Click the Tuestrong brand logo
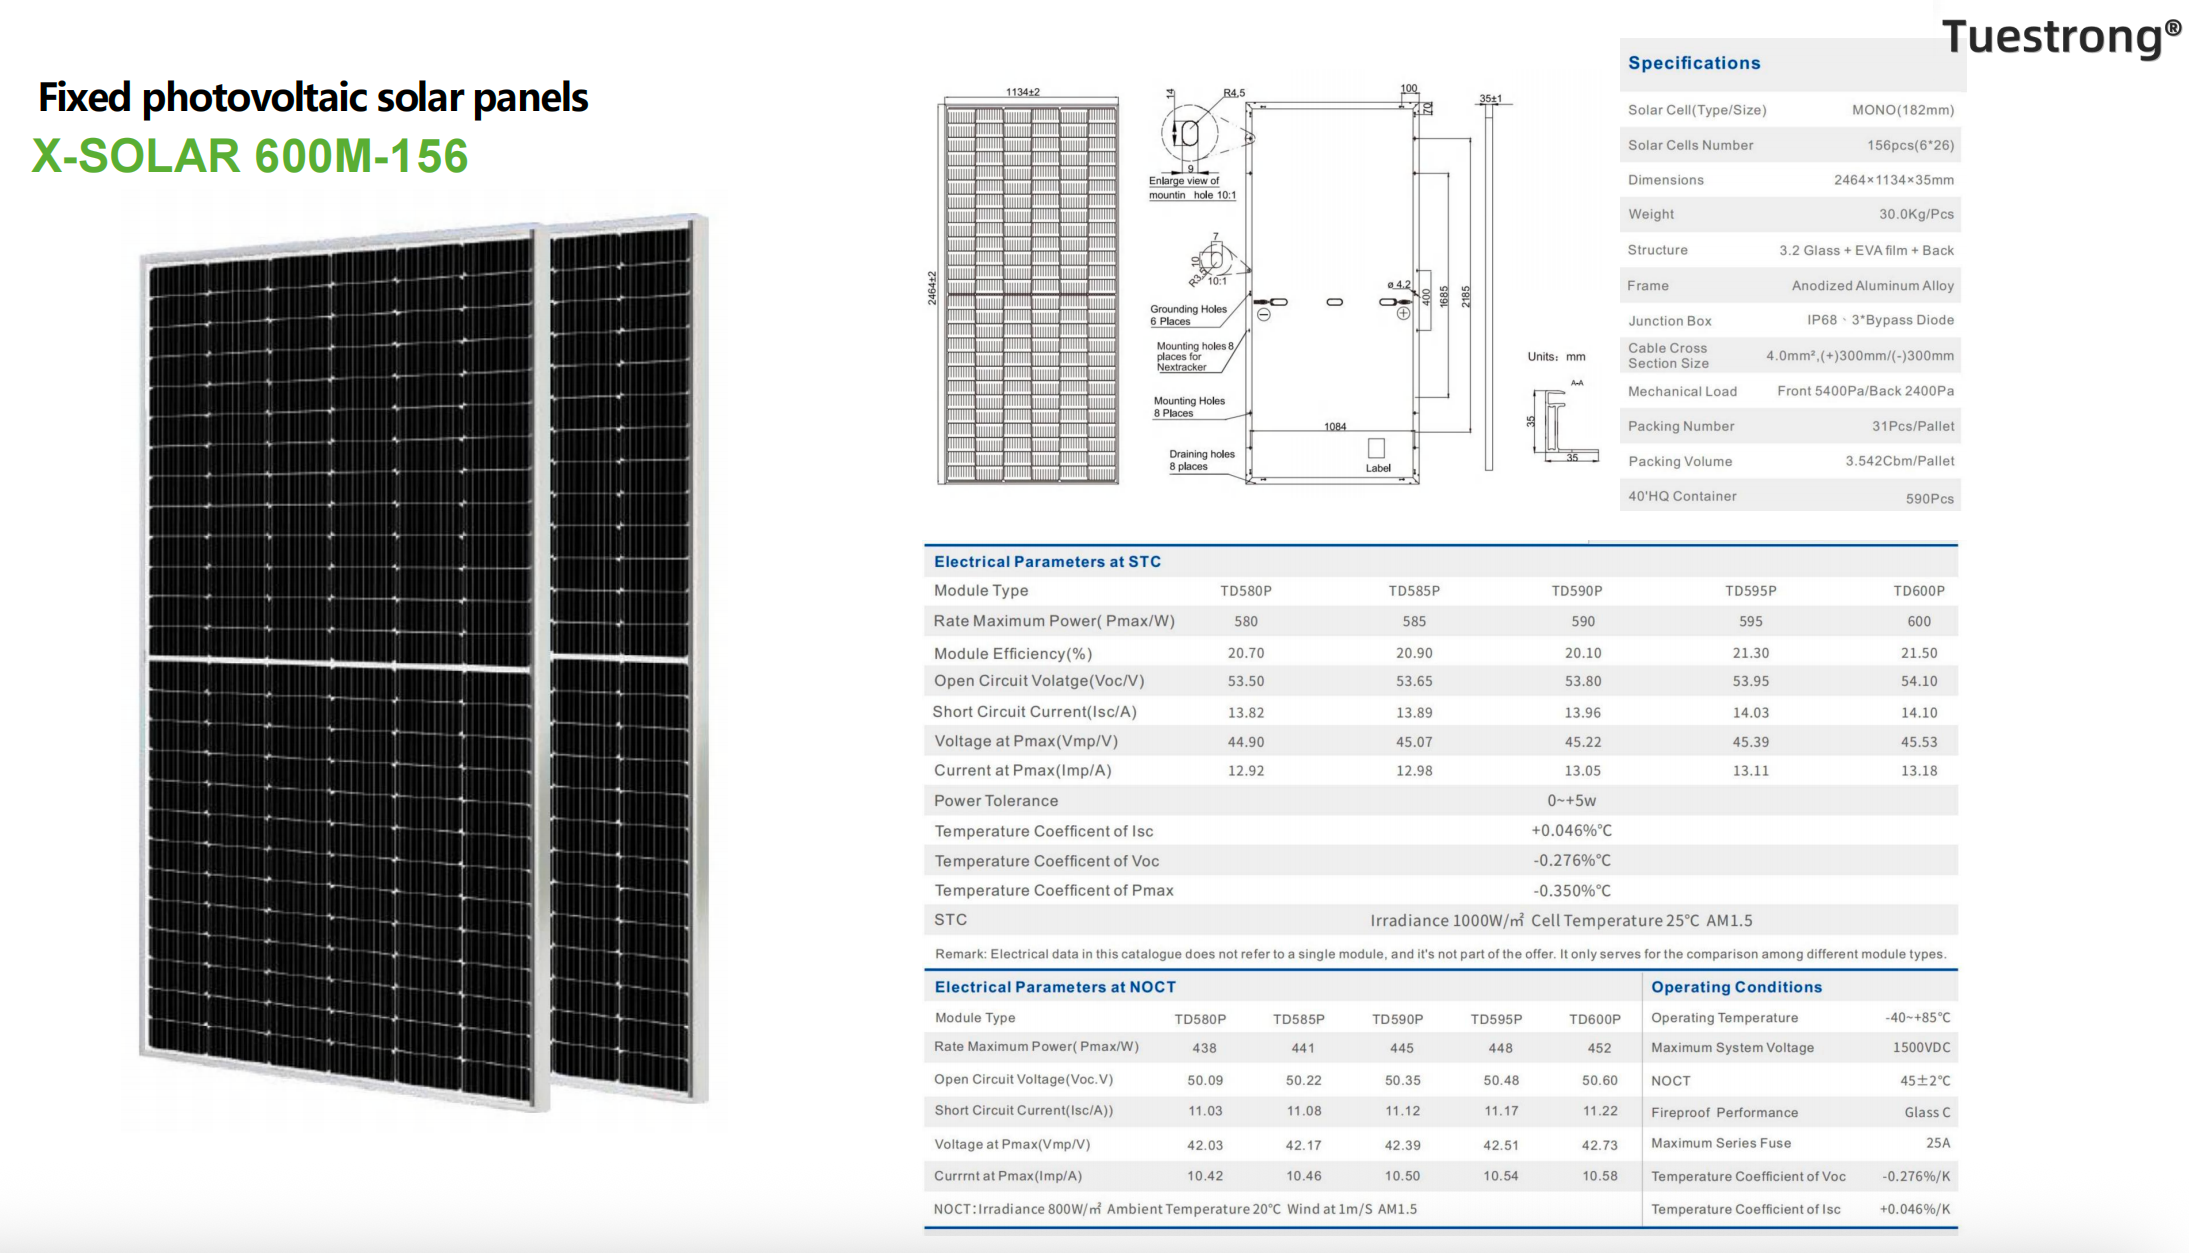Viewport: 2190px width, 1254px height. 2060,37
